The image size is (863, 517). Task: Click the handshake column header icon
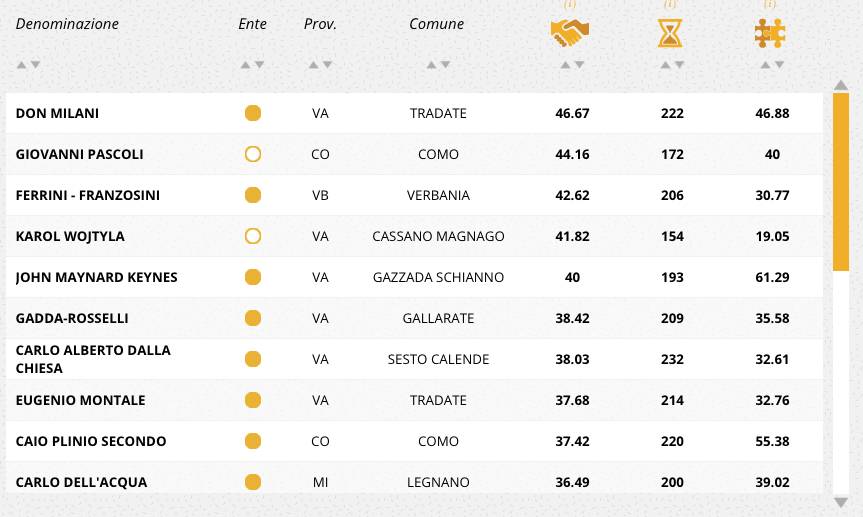[x=570, y=32]
